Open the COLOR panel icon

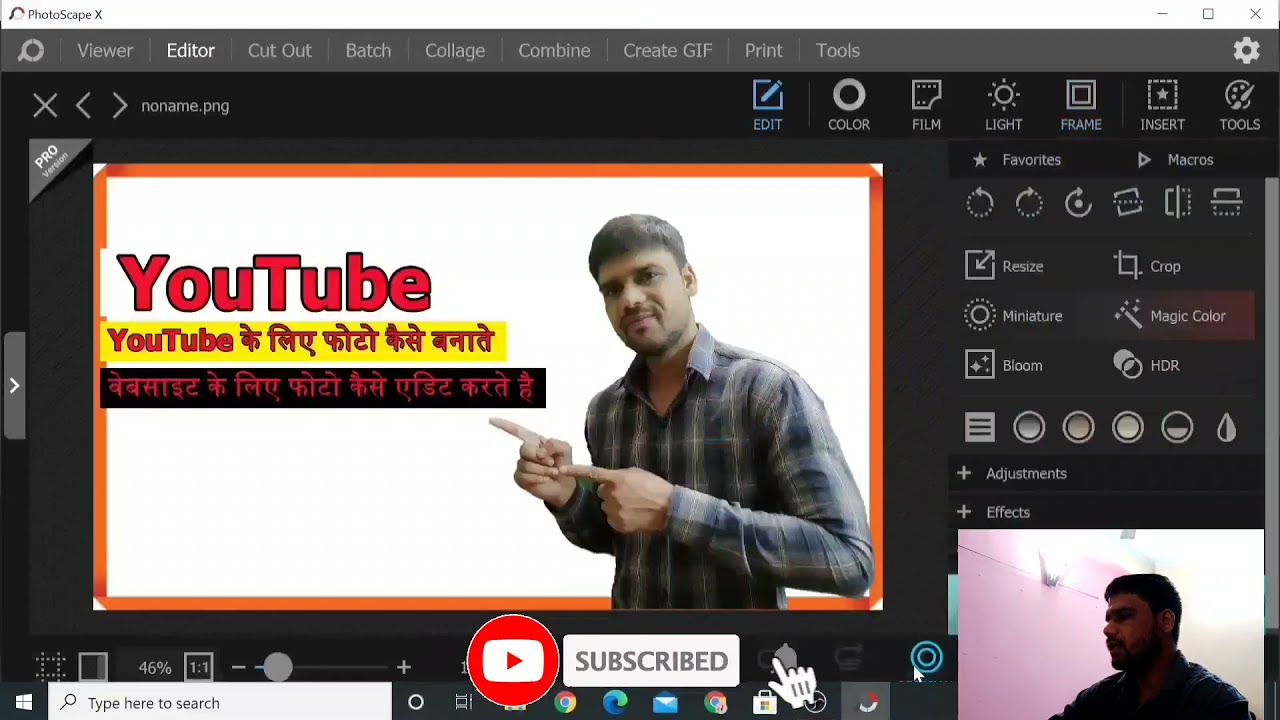[x=848, y=106]
